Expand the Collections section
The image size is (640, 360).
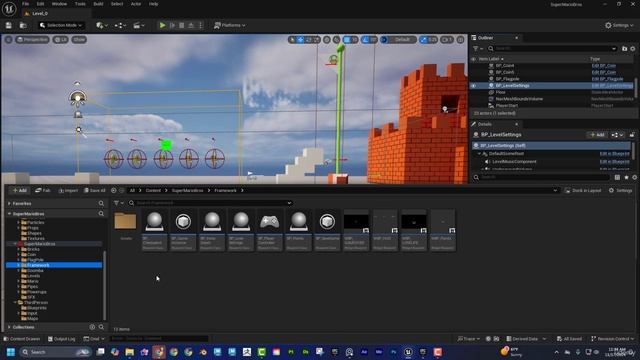[9, 327]
